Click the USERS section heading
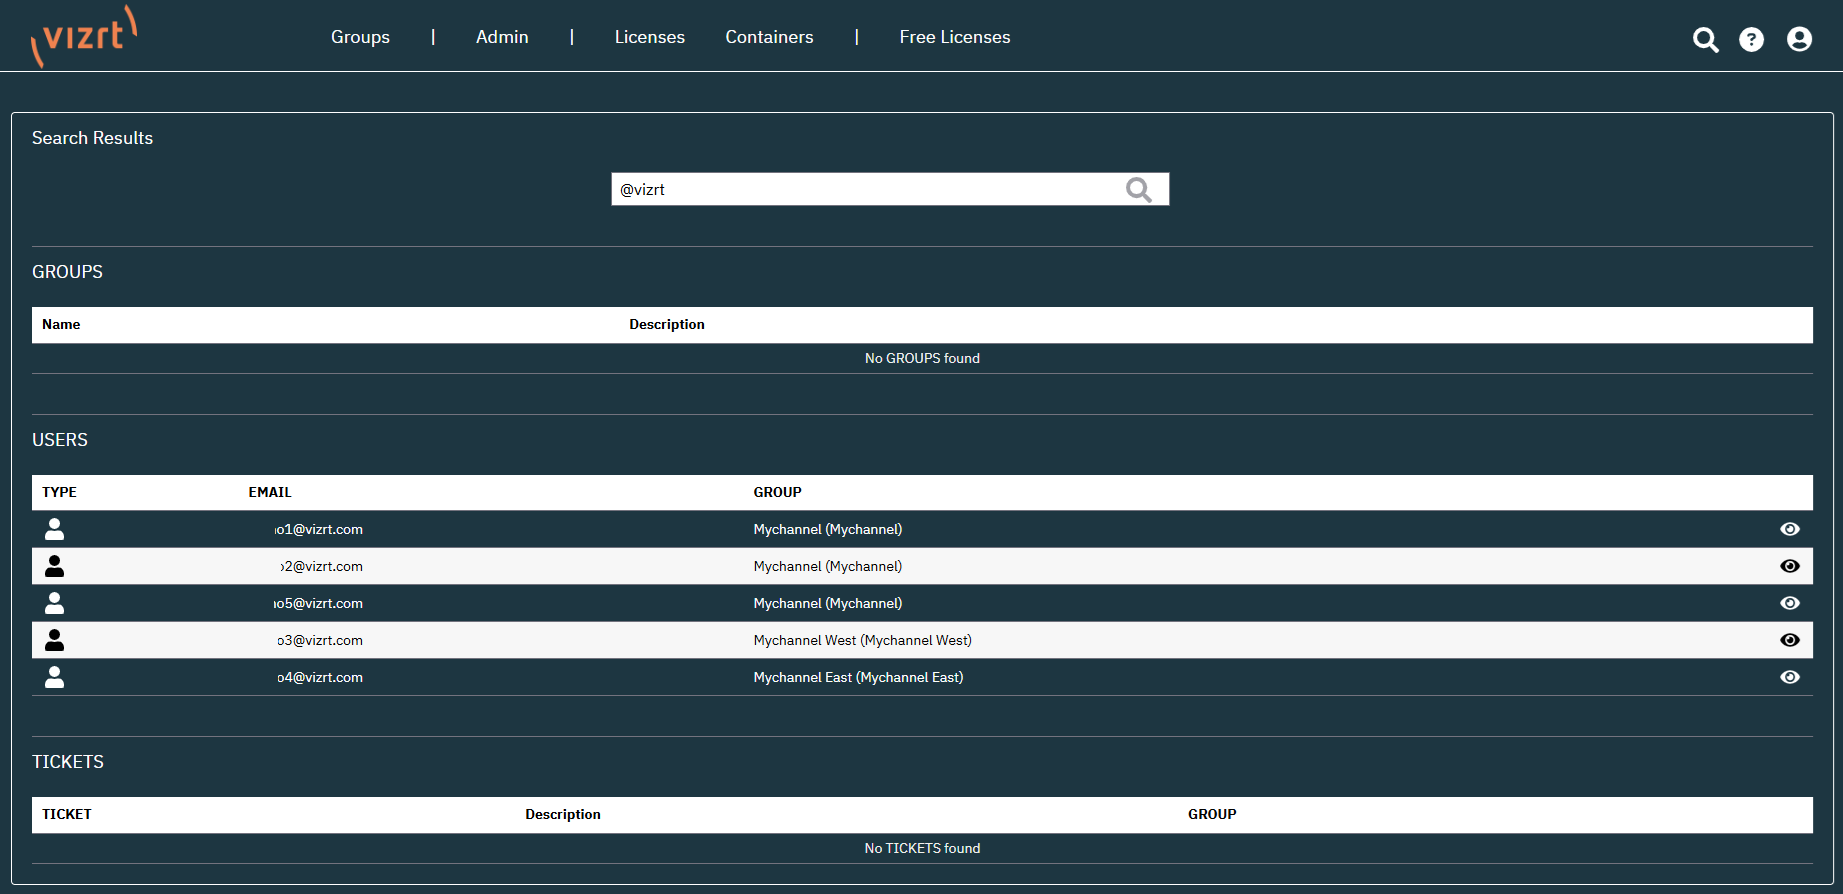This screenshot has height=894, width=1843. click(x=60, y=440)
